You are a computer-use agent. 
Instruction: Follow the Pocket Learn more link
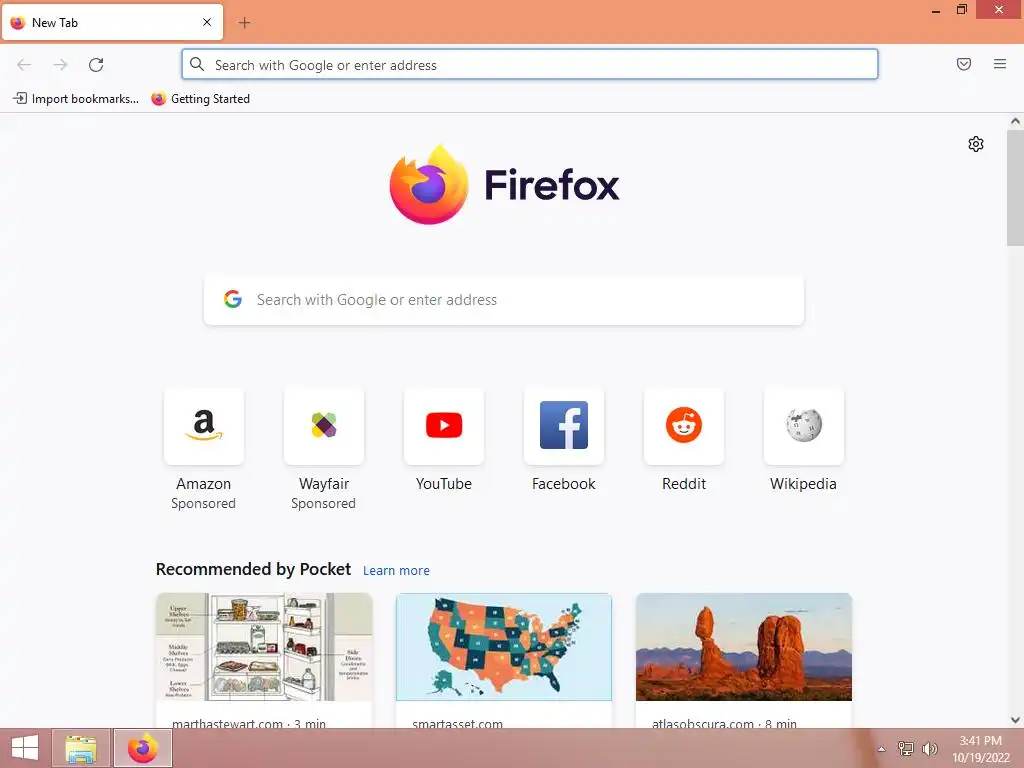point(396,571)
